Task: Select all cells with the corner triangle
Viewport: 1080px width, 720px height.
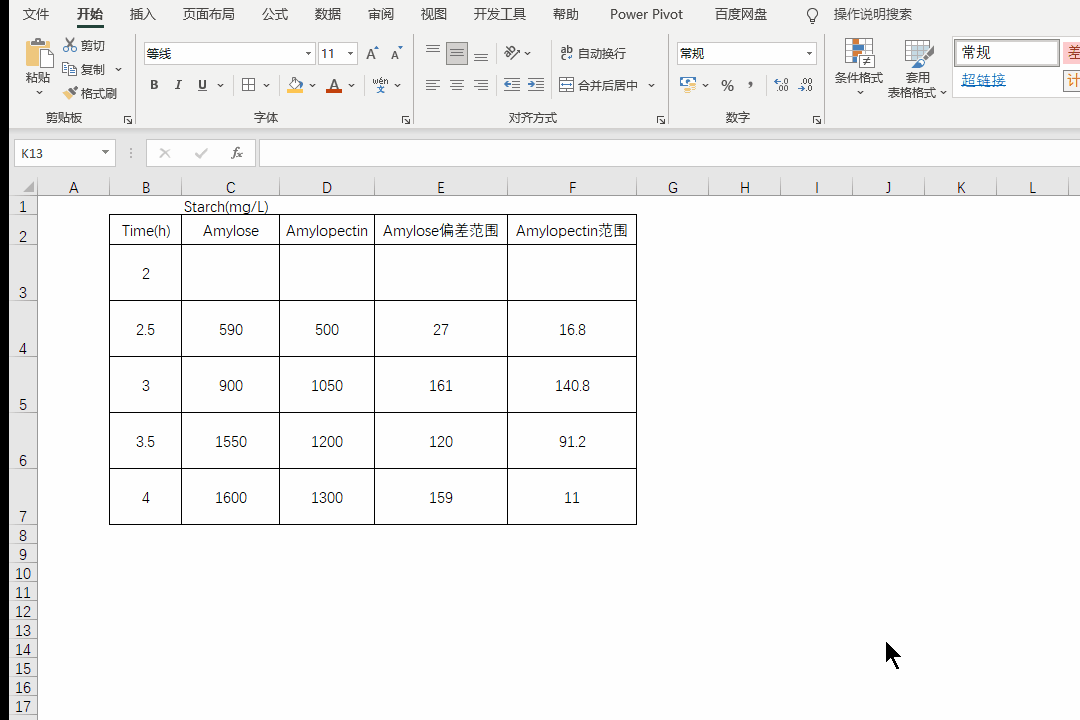Action: point(28,187)
